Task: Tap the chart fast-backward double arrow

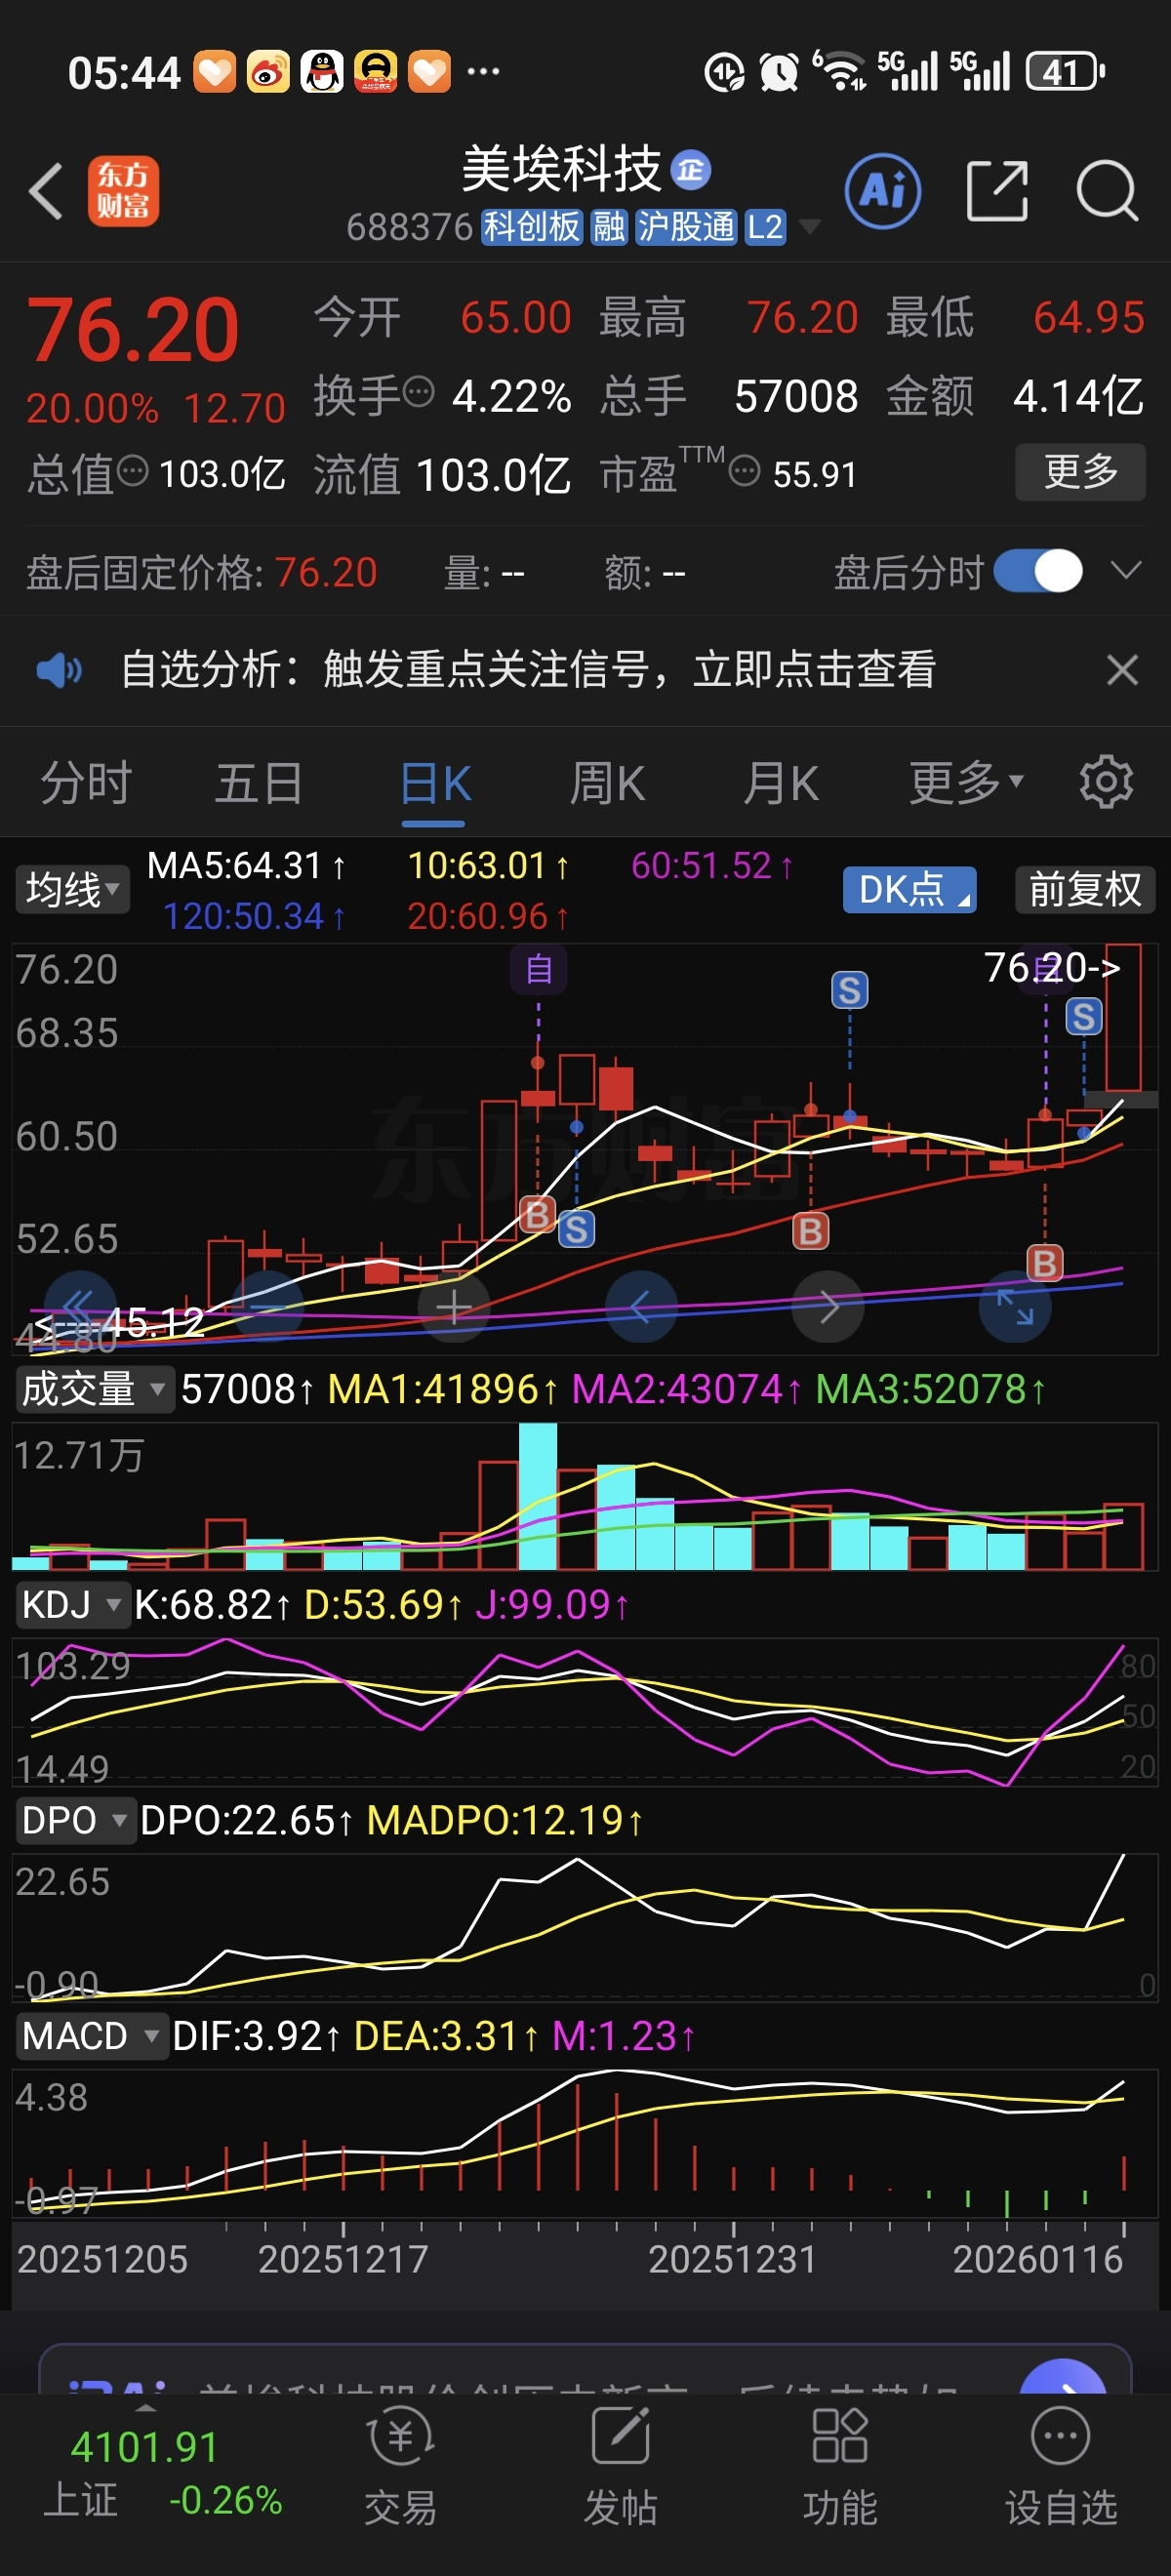Action: point(80,1306)
